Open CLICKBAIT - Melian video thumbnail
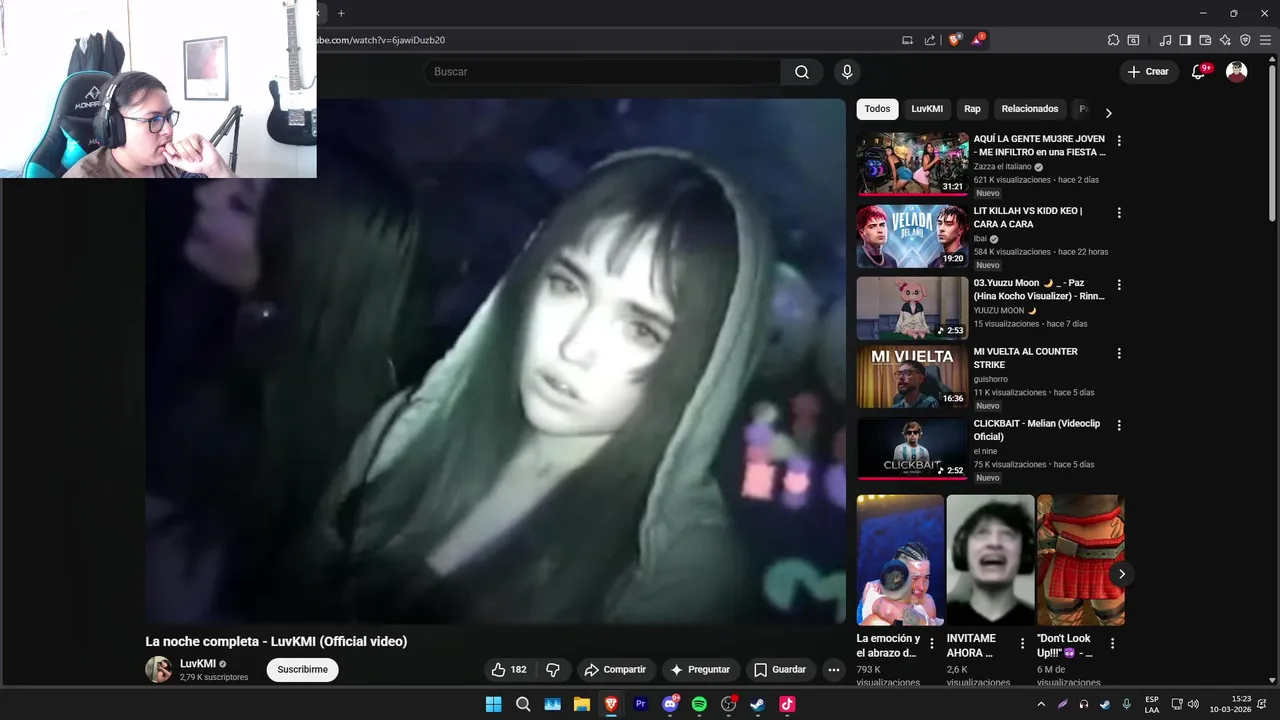 click(913, 448)
